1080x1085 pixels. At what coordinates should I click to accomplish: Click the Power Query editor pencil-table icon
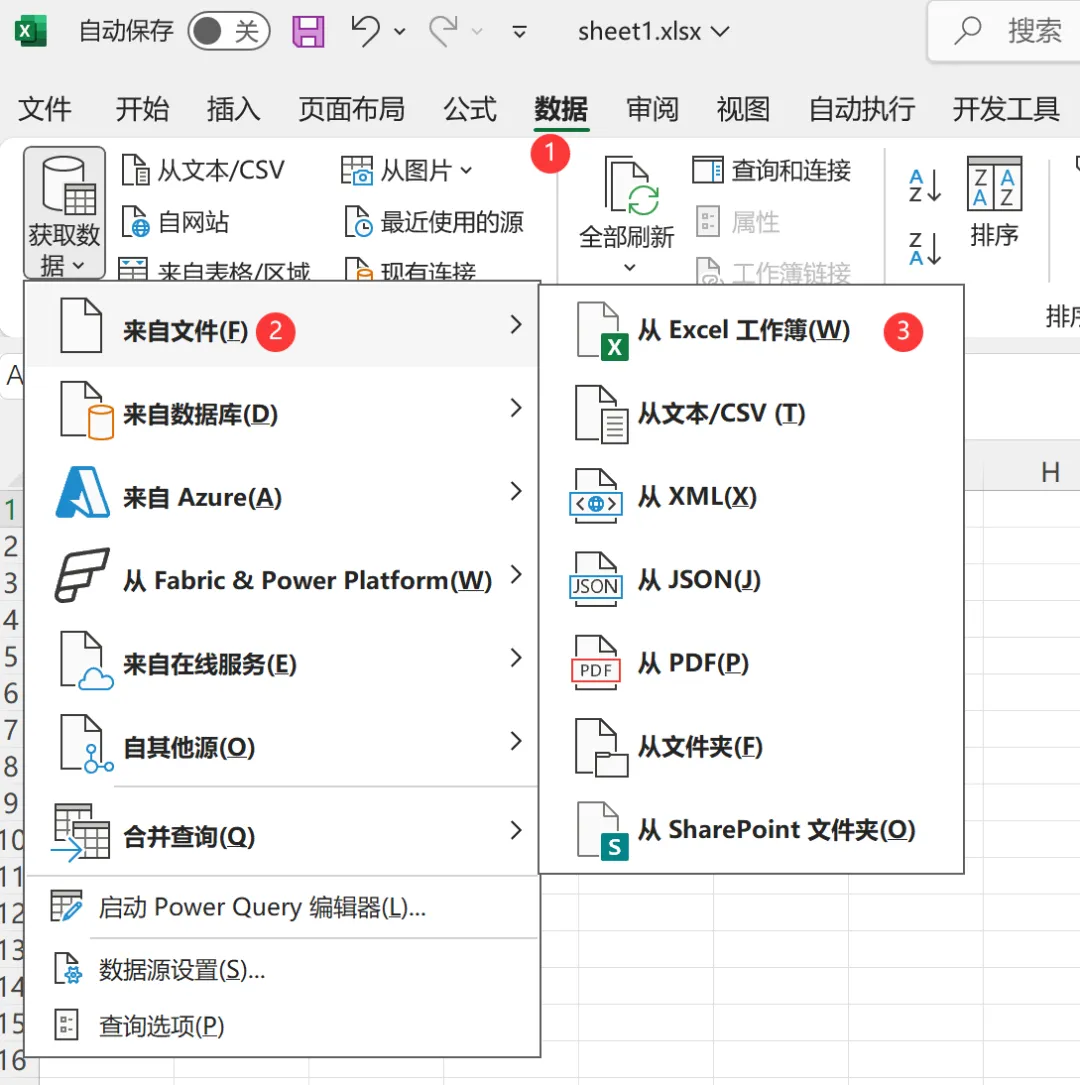pos(66,906)
